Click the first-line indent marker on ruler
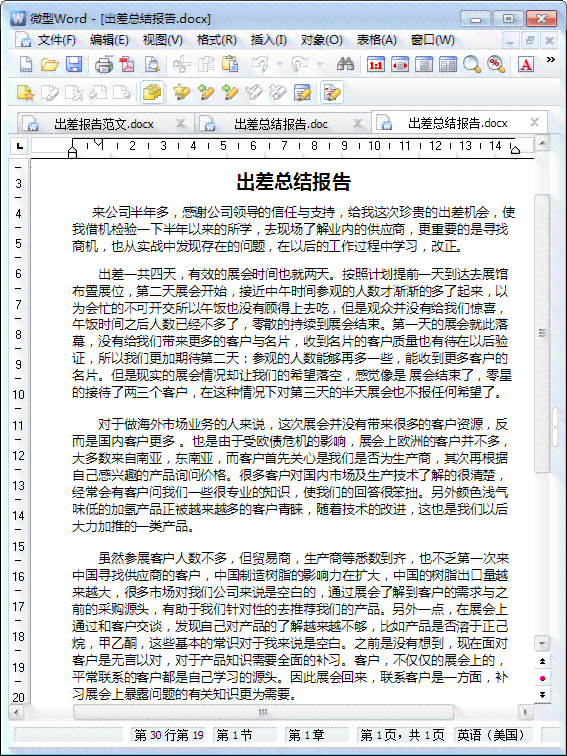 click(x=98, y=143)
